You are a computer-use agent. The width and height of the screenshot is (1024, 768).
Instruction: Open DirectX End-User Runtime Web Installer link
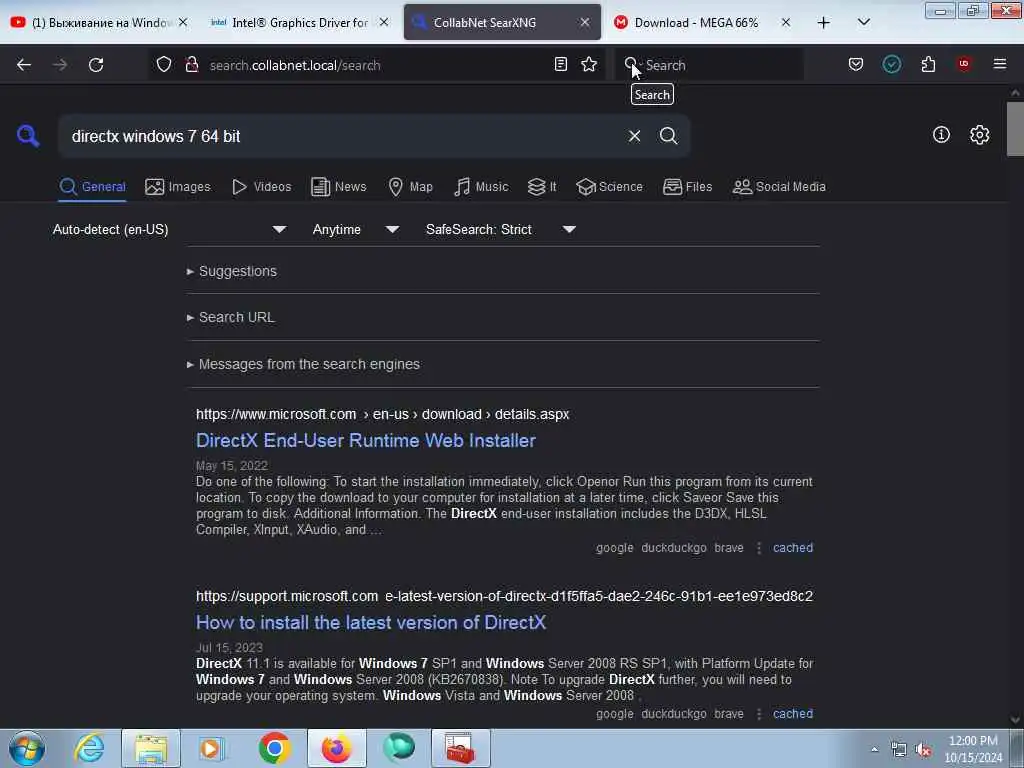366,441
